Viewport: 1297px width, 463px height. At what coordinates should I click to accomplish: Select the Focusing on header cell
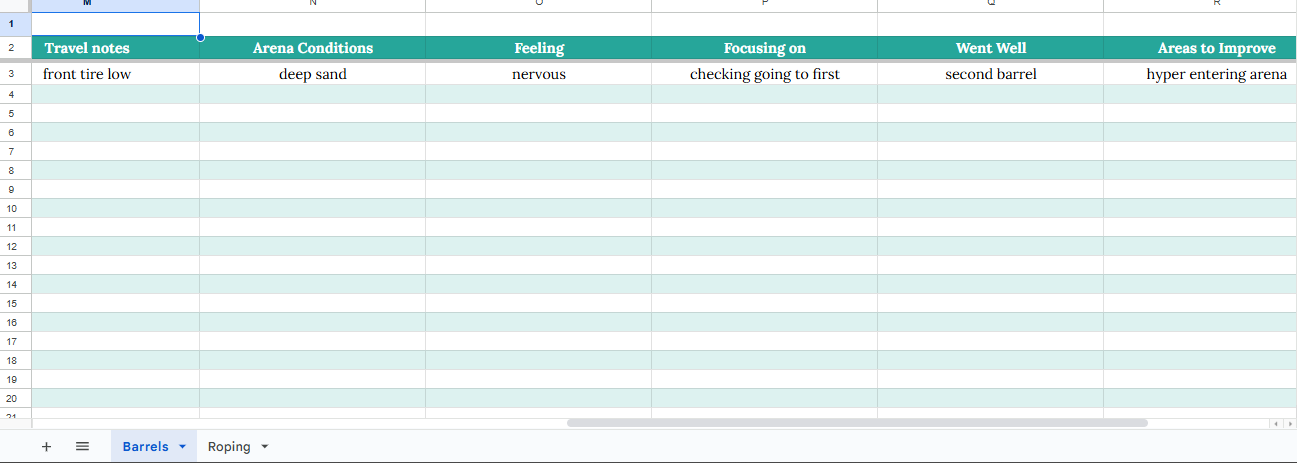[x=764, y=48]
